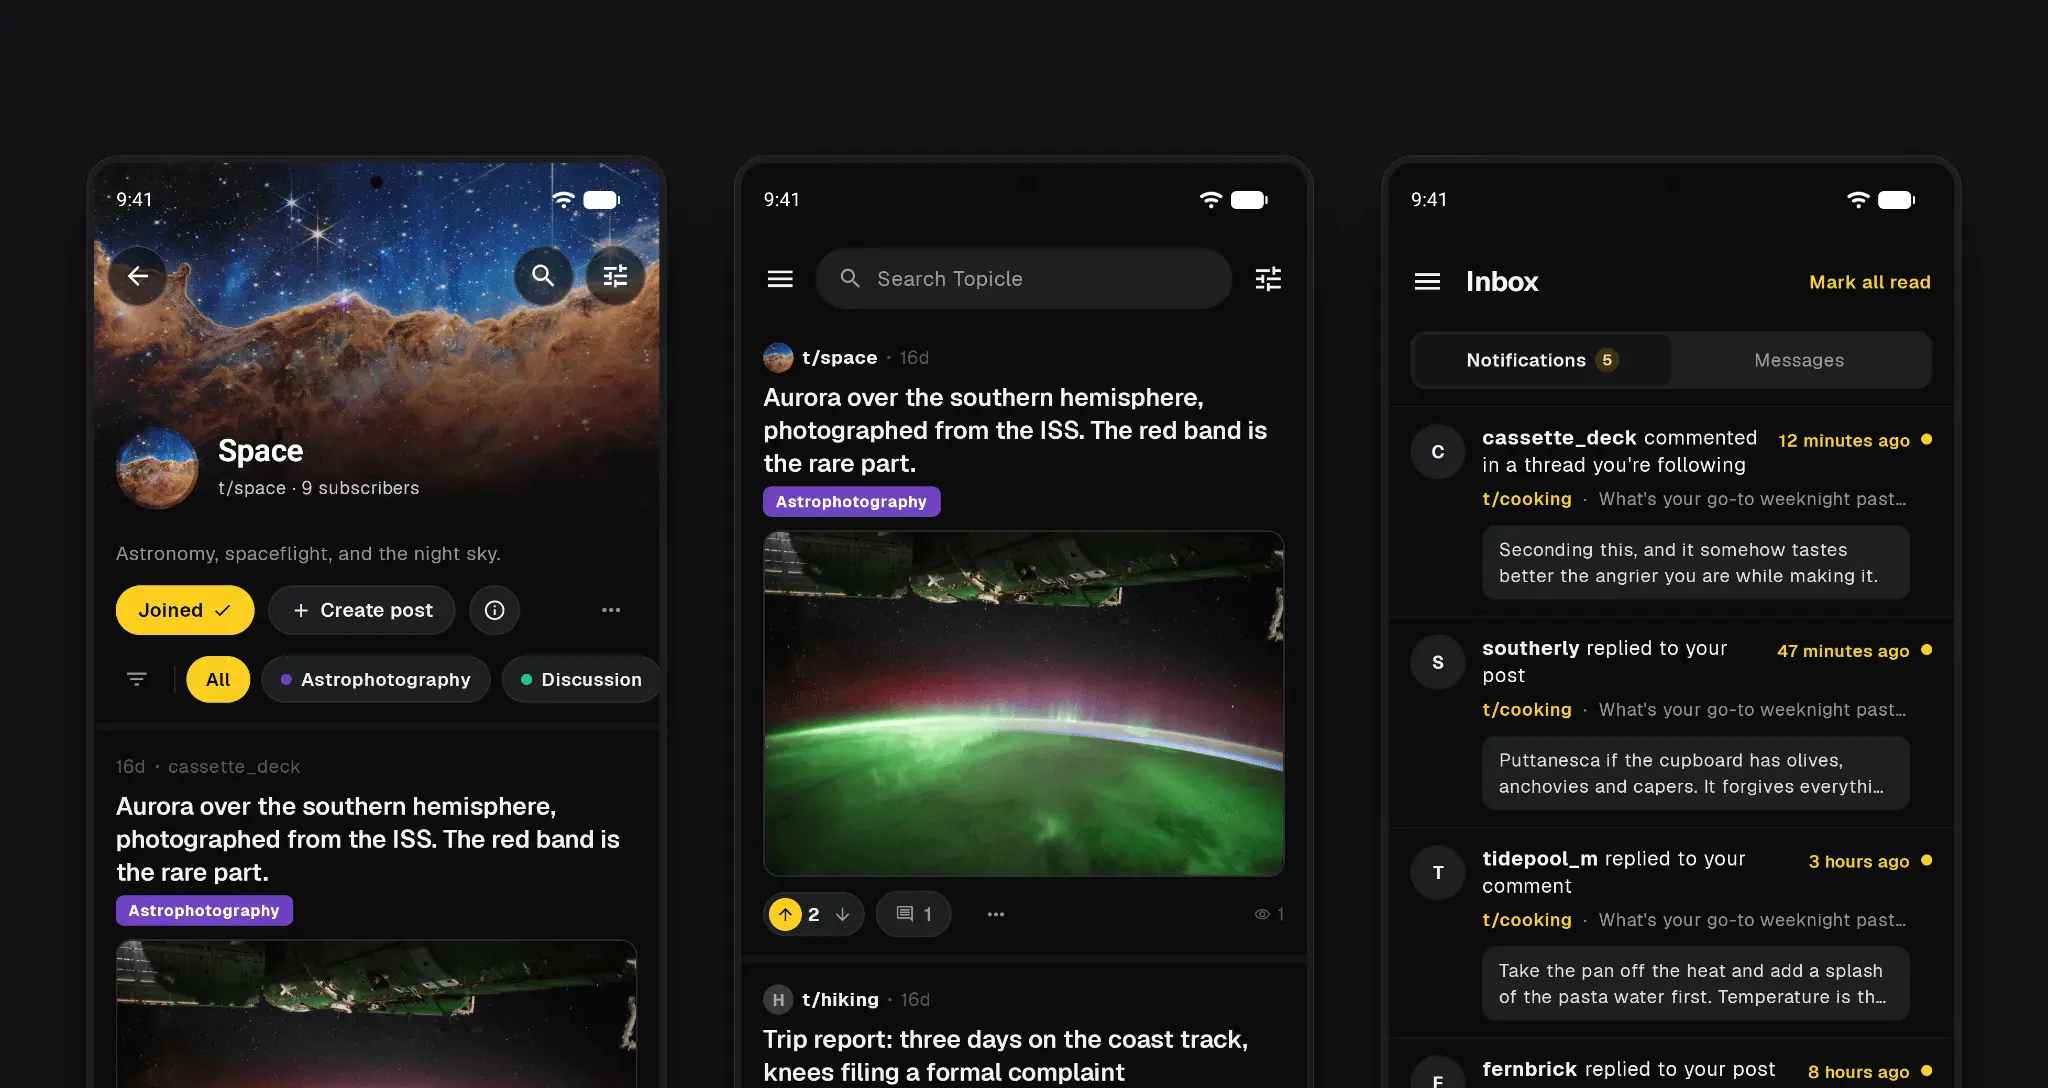Open tune settings icon beside search bar
This screenshot has height=1088, width=2048.
1268,279
